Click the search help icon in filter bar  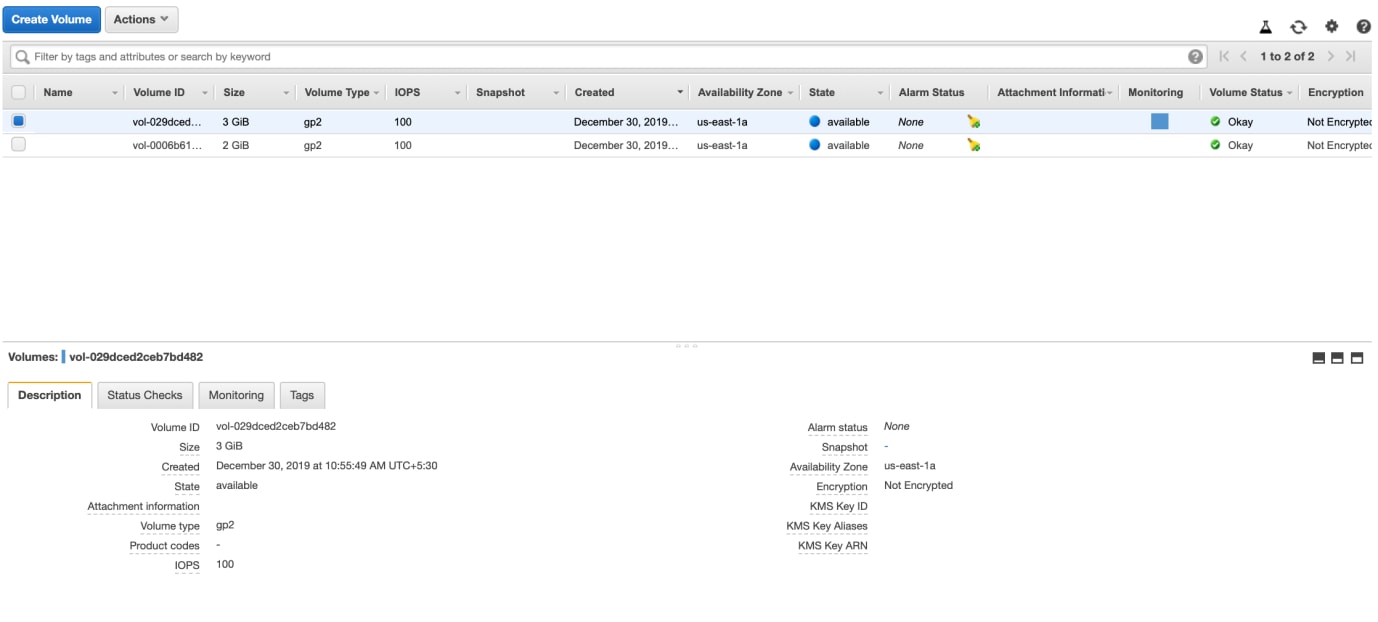[x=1196, y=56]
